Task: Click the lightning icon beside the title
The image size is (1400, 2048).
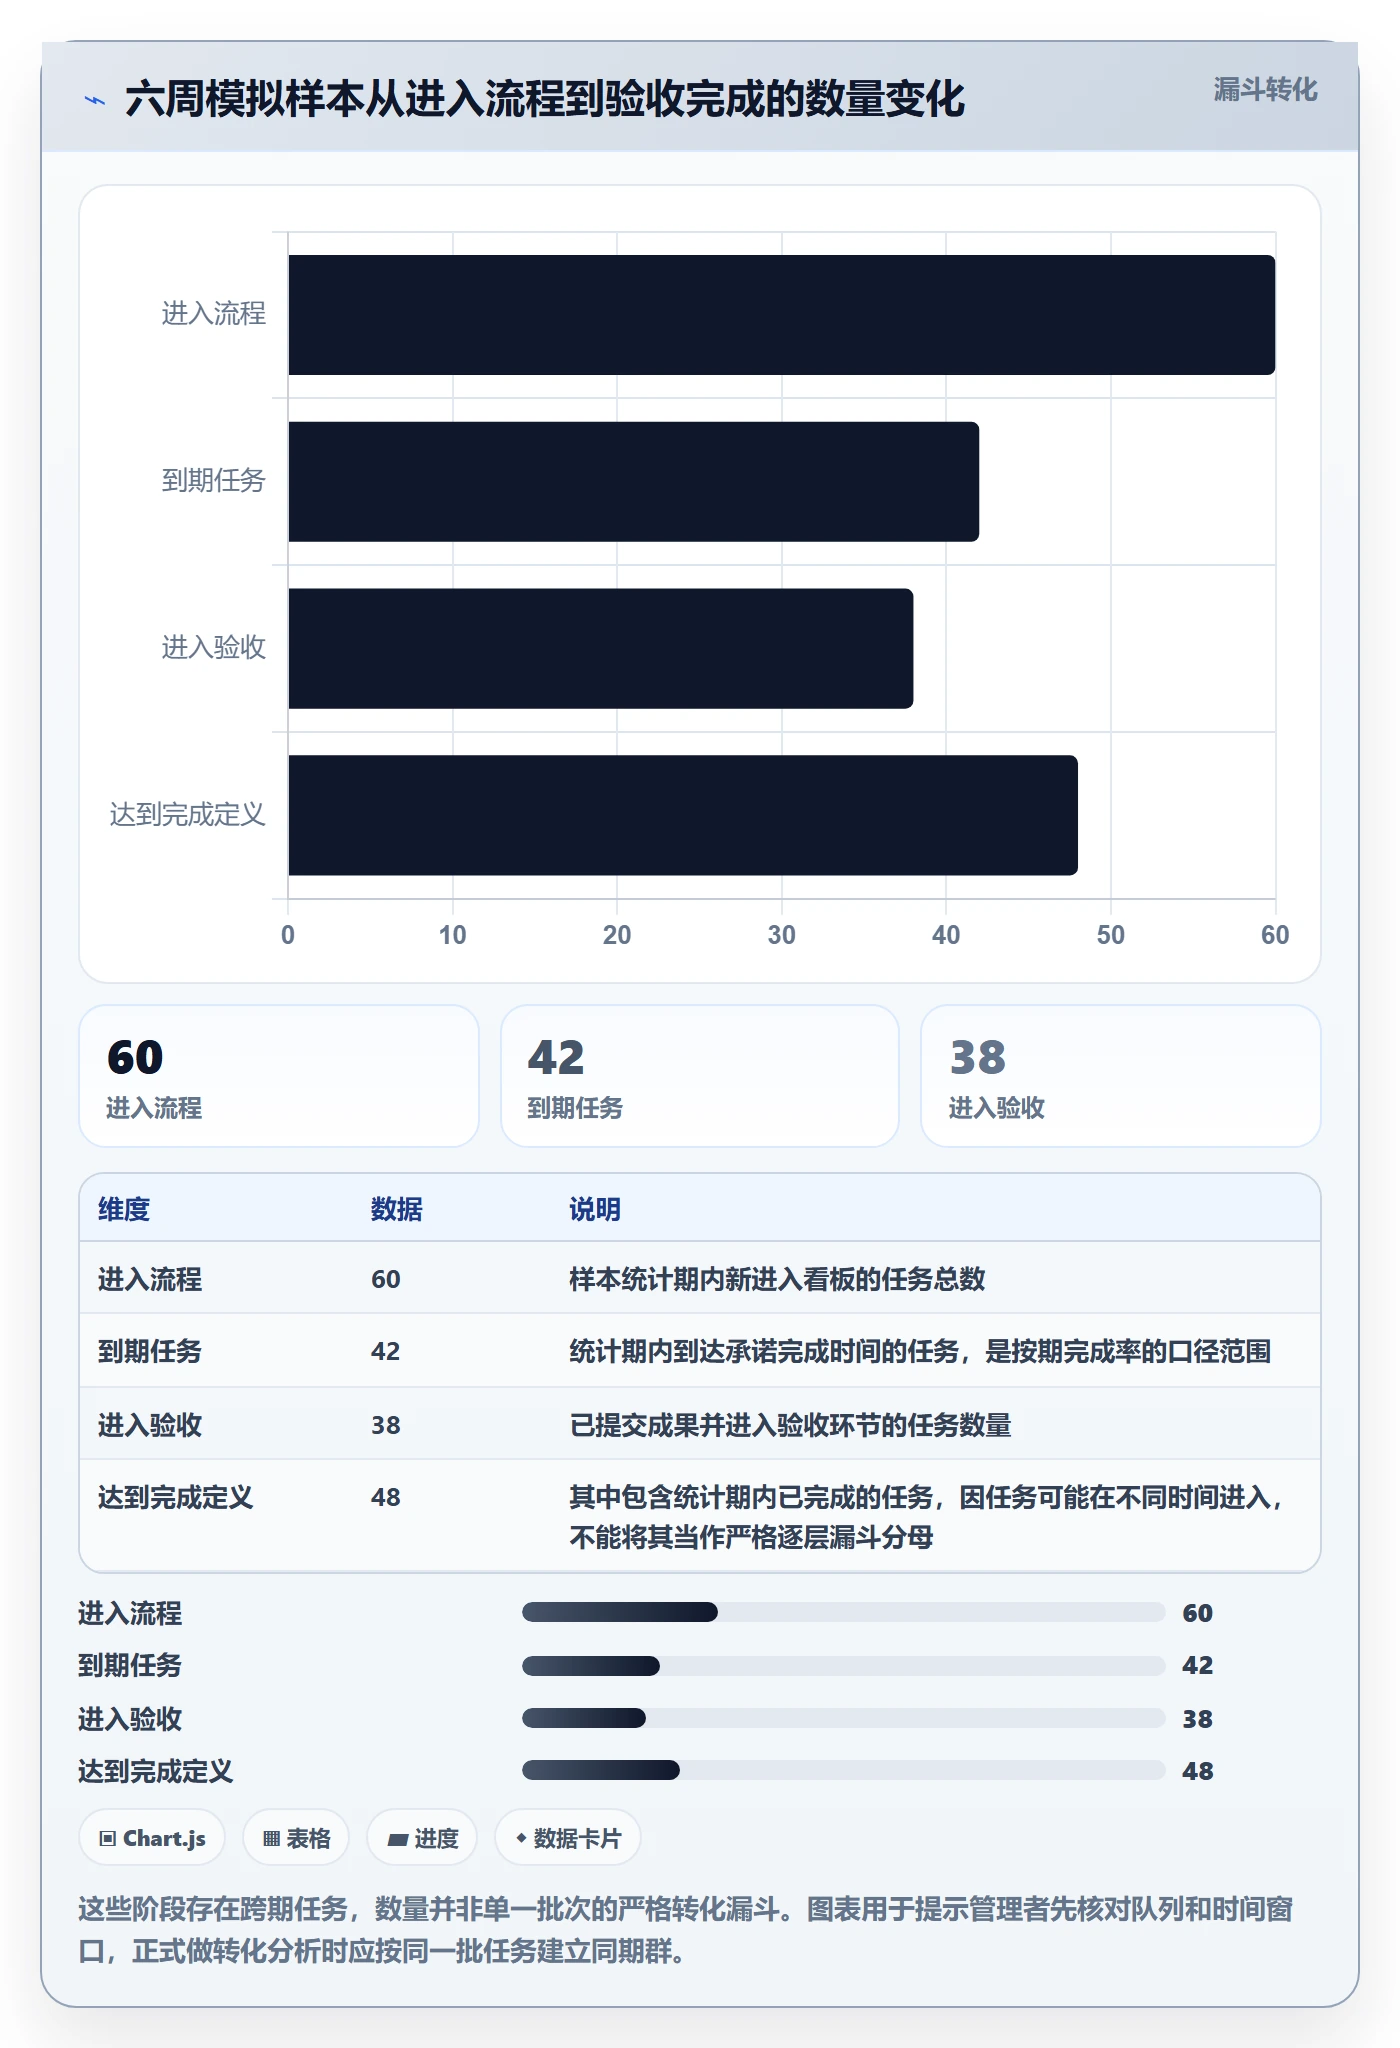Action: [94, 100]
